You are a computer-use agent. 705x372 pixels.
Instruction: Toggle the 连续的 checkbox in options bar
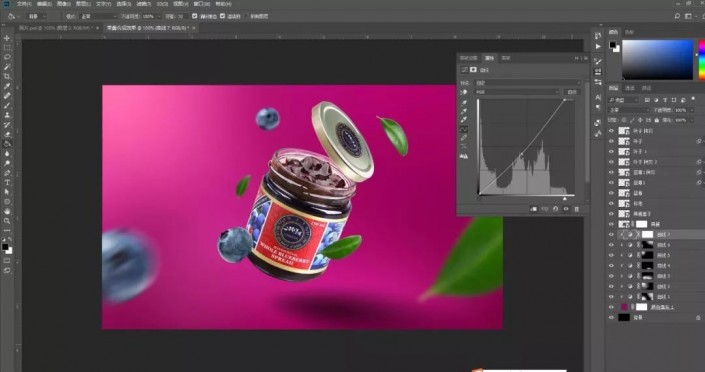pos(222,16)
